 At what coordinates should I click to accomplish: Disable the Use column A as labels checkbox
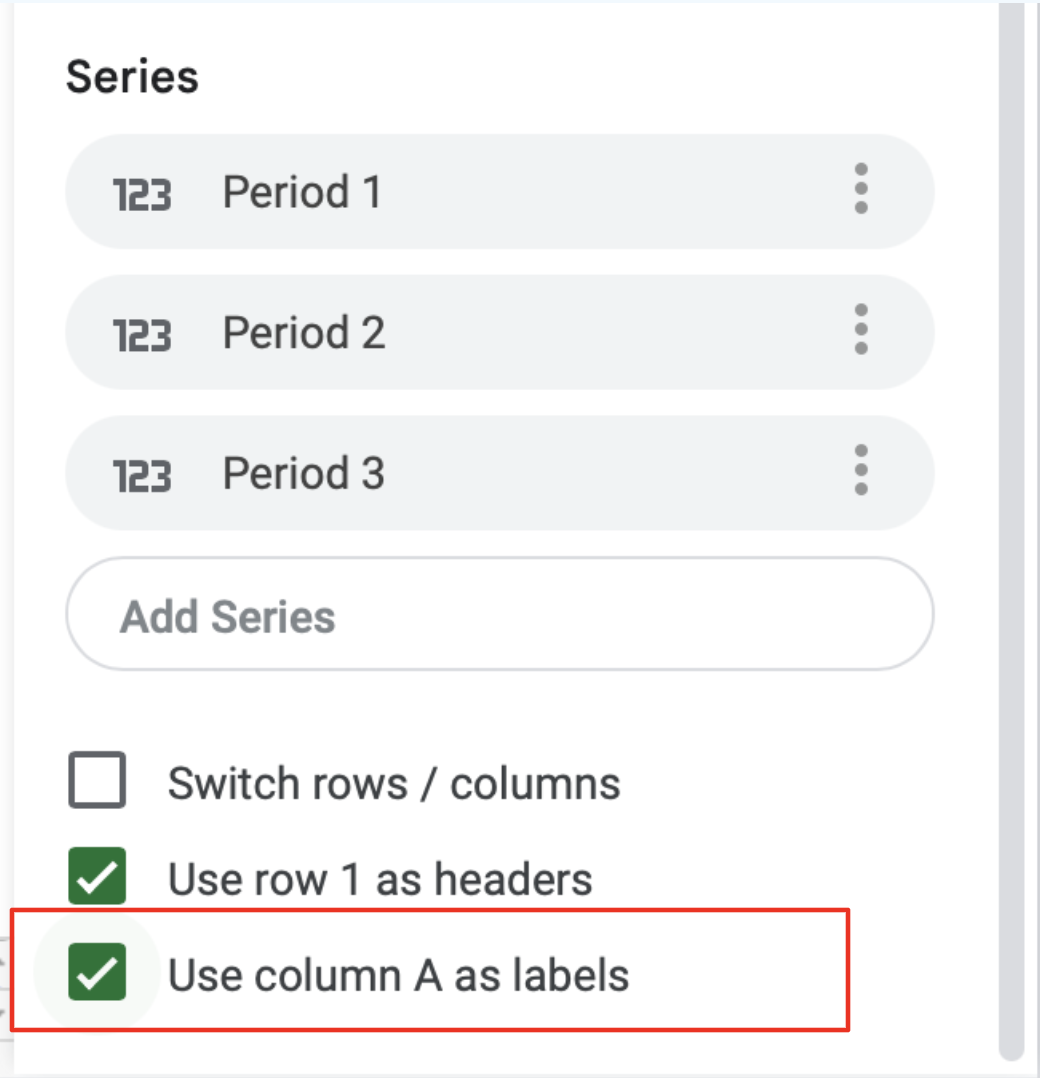(x=97, y=972)
